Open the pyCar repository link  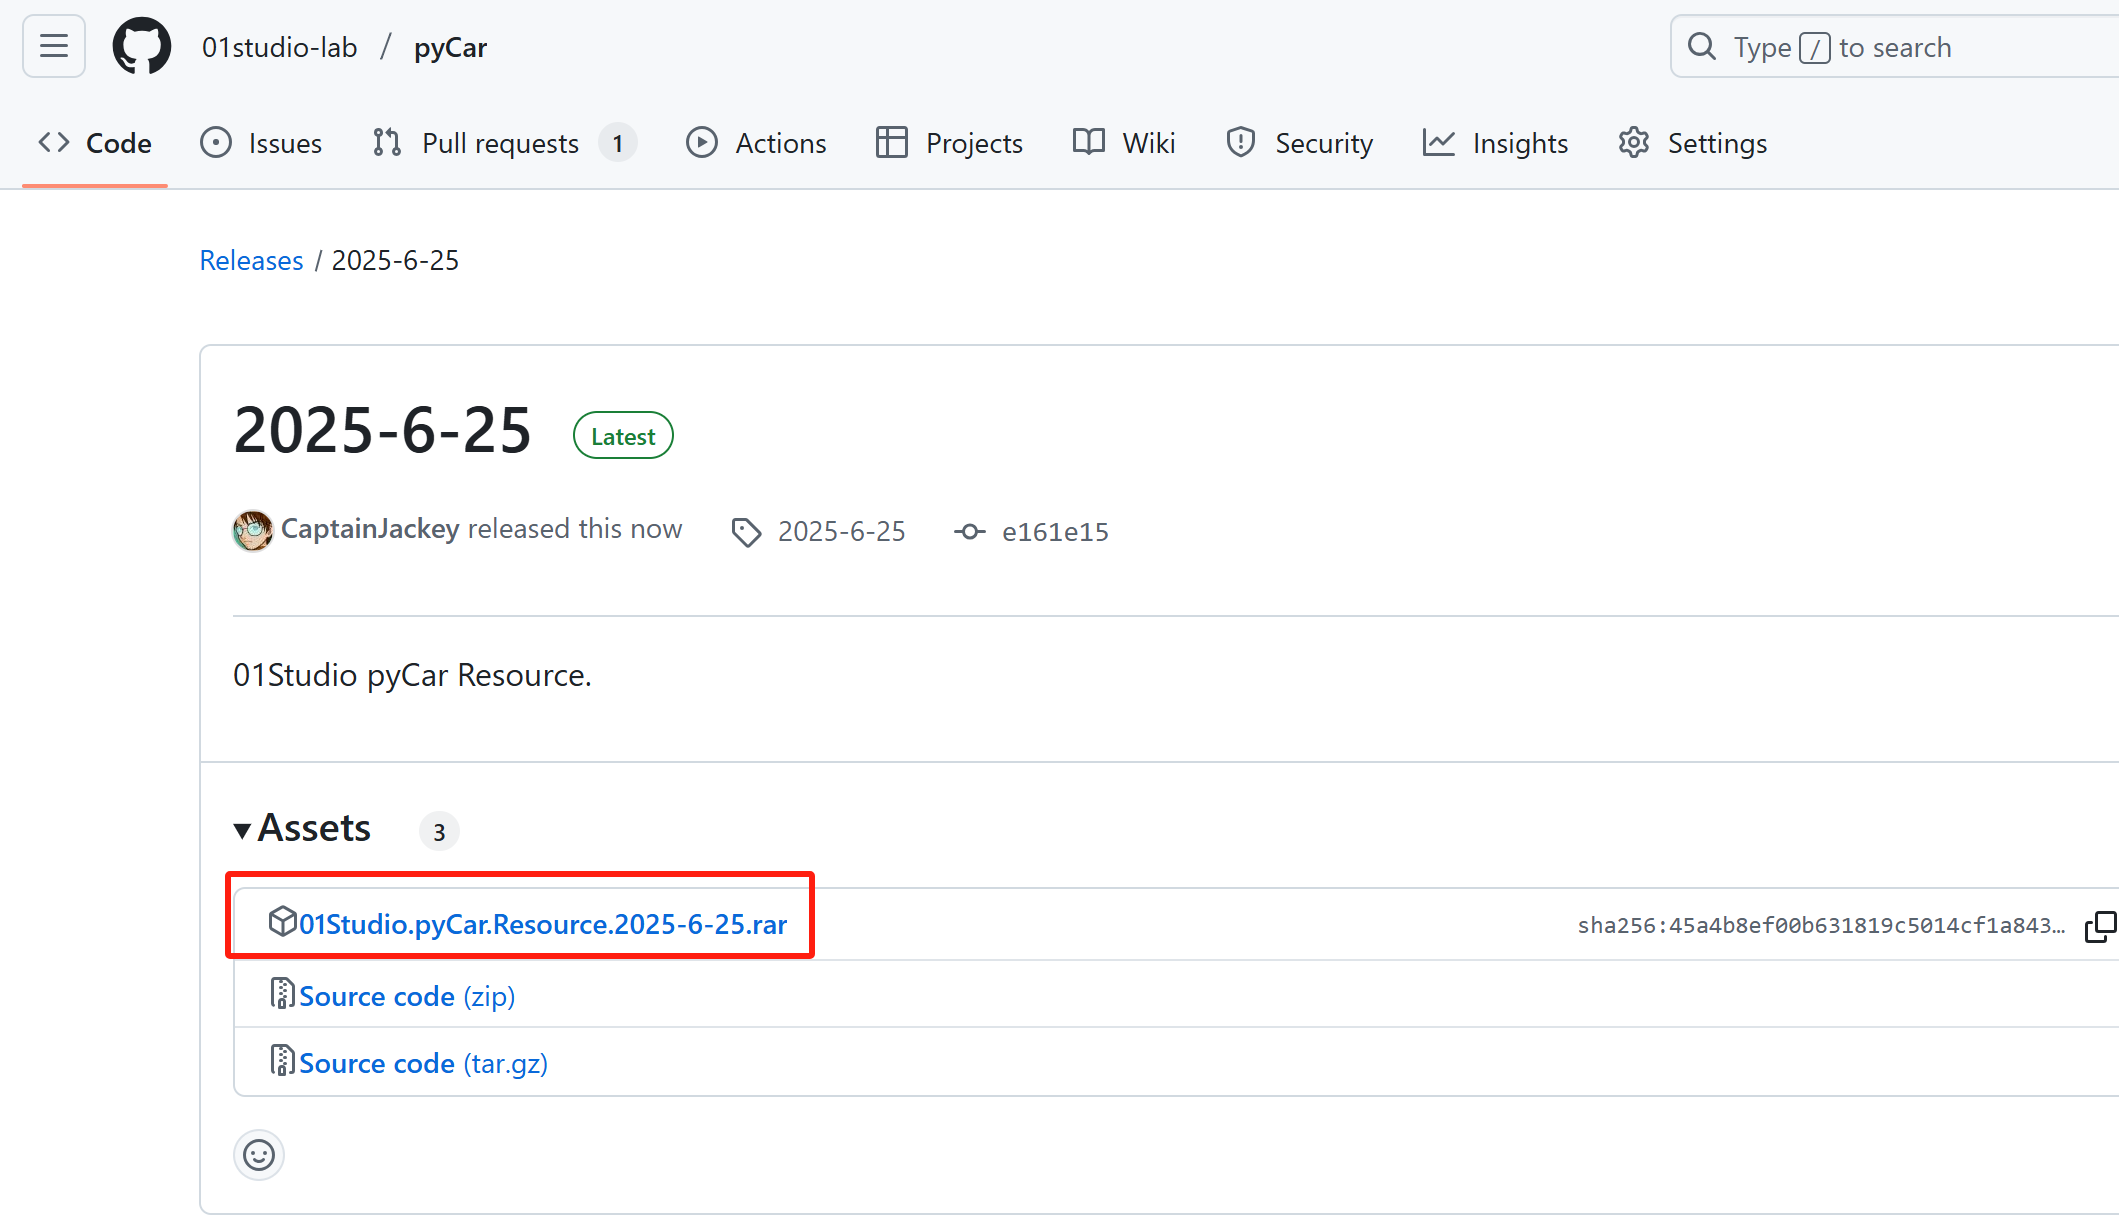pos(450,47)
